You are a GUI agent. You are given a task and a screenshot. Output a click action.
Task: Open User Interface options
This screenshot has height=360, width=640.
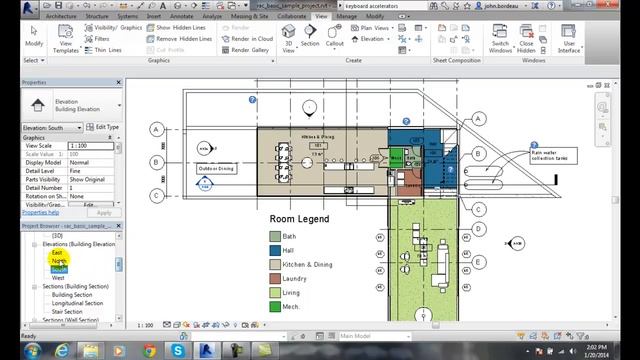click(569, 39)
